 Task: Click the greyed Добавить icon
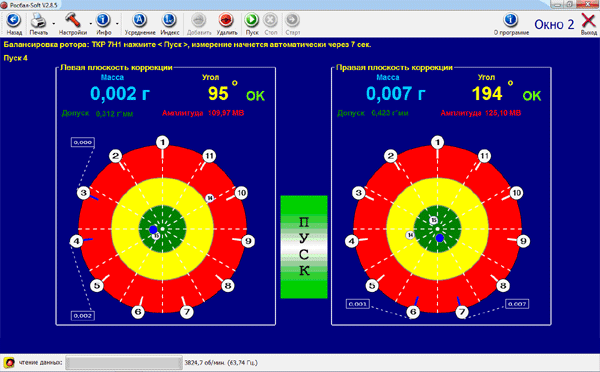pos(199,23)
